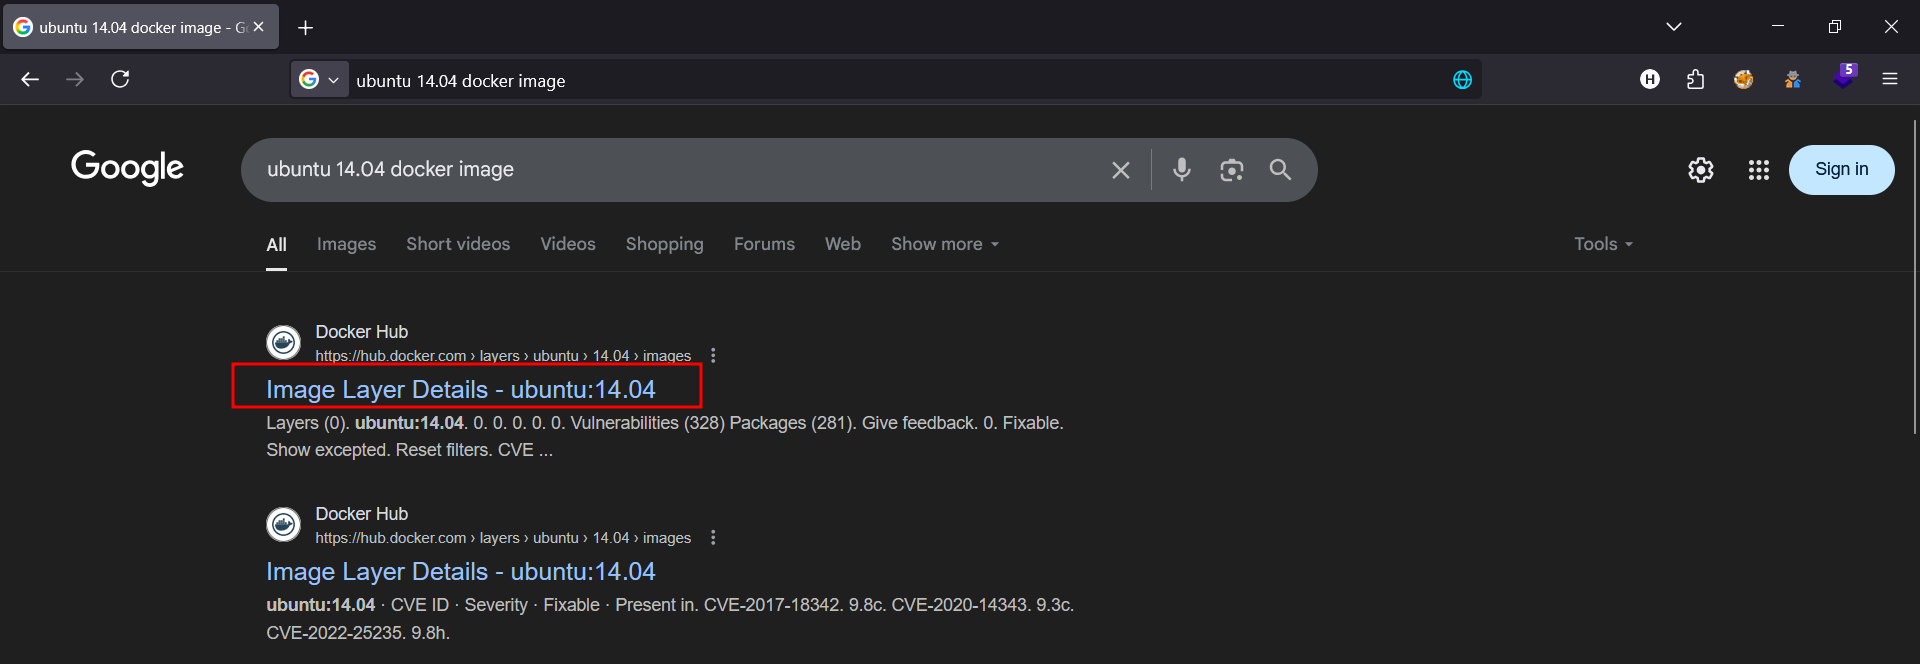Expand the Show more search filters
1920x664 pixels.
[944, 244]
